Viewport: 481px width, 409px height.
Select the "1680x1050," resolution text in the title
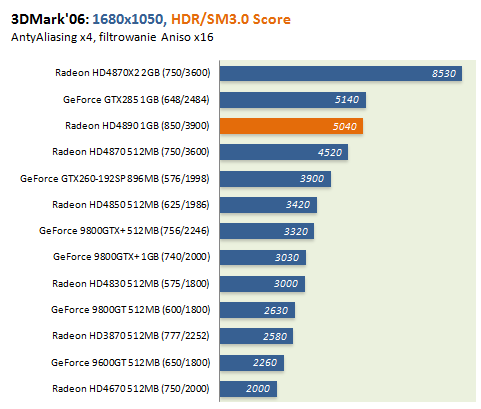tap(130, 19)
